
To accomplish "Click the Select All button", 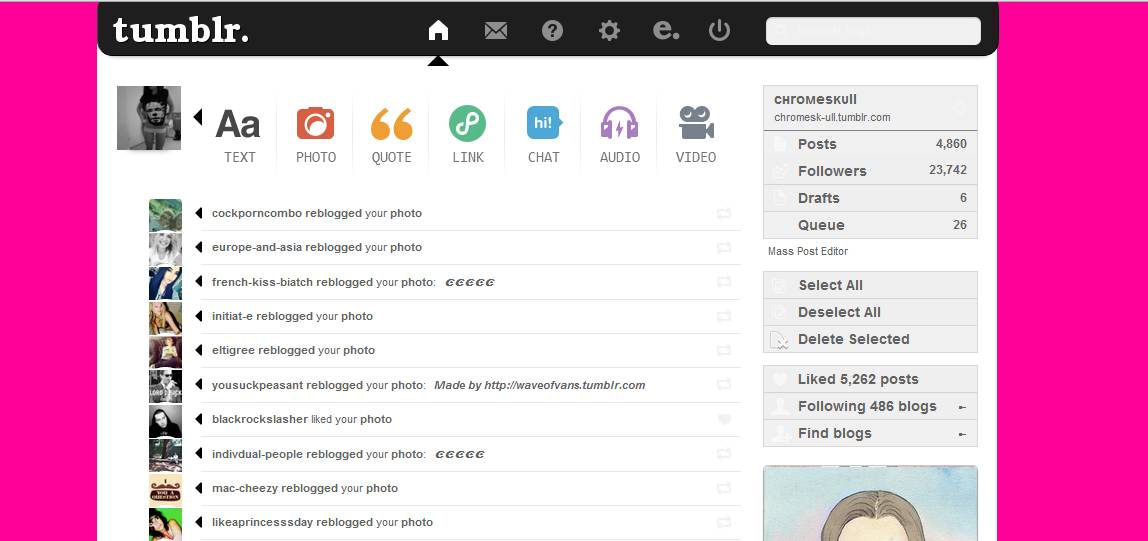I will 871,285.
